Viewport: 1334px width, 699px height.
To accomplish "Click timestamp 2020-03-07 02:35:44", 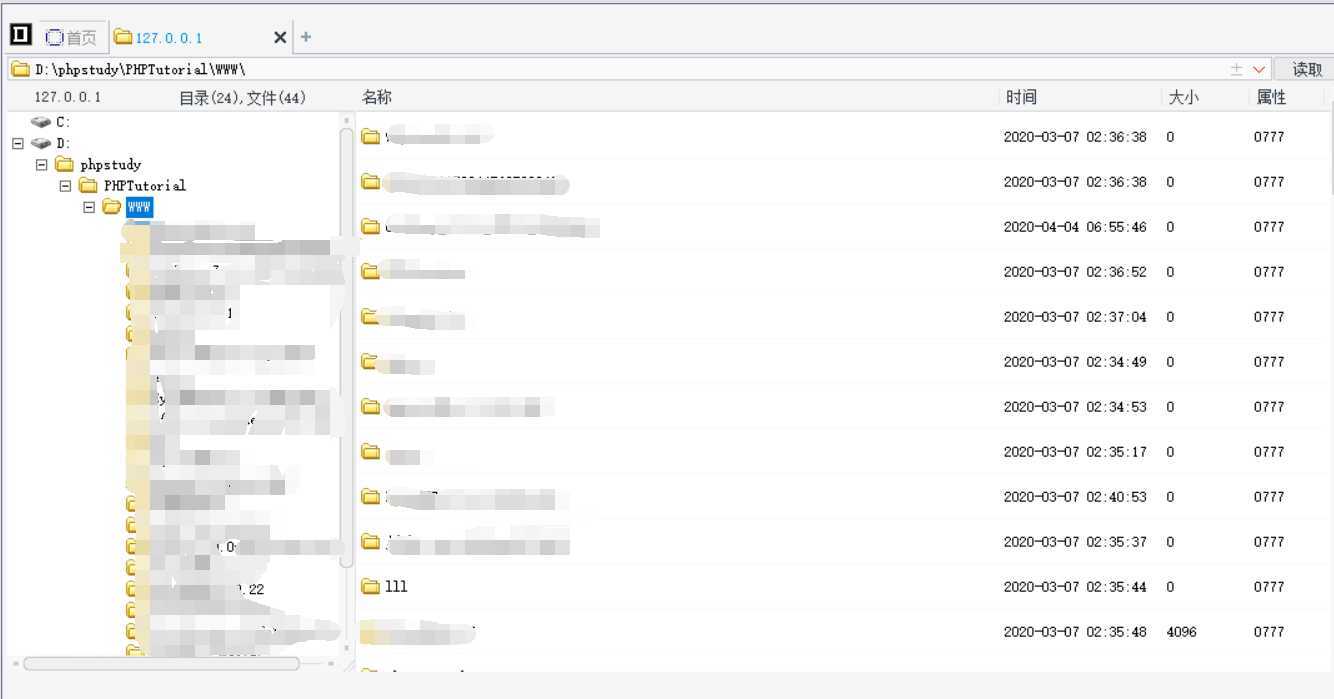I will tap(1075, 587).
